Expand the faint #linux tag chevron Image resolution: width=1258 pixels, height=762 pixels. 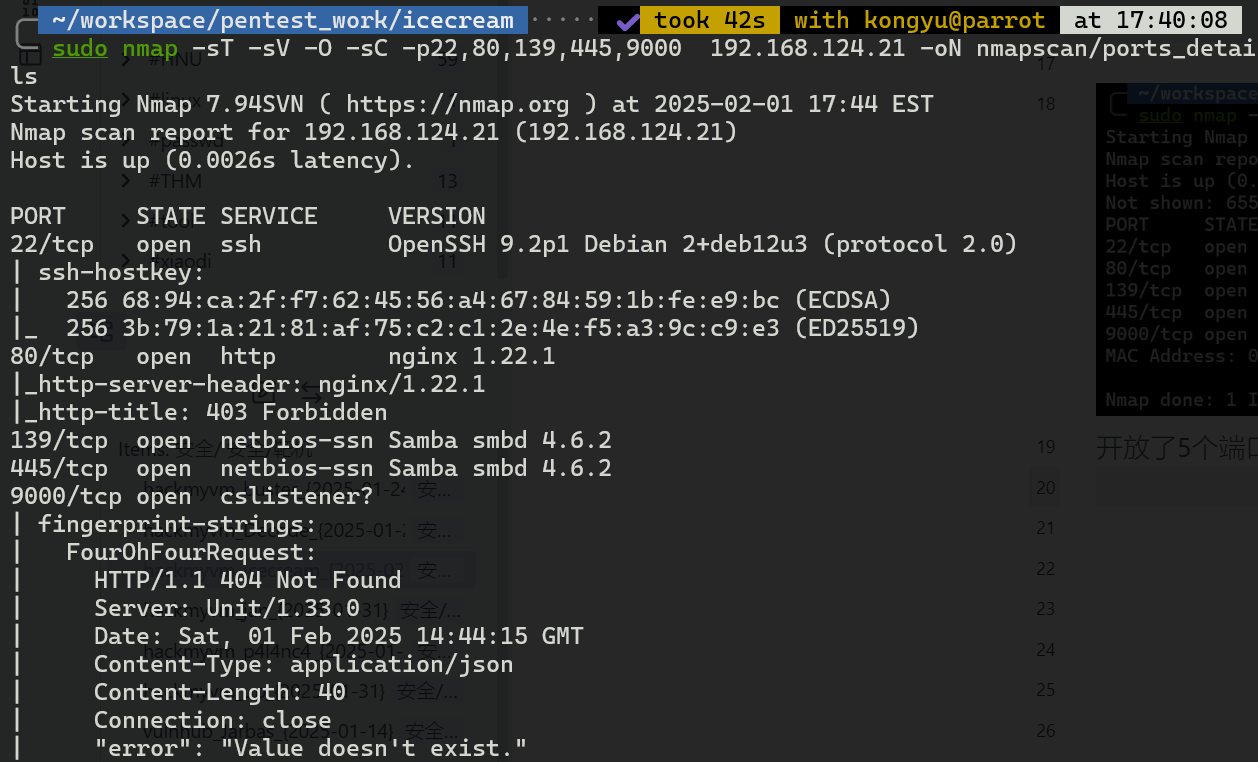(x=126, y=101)
